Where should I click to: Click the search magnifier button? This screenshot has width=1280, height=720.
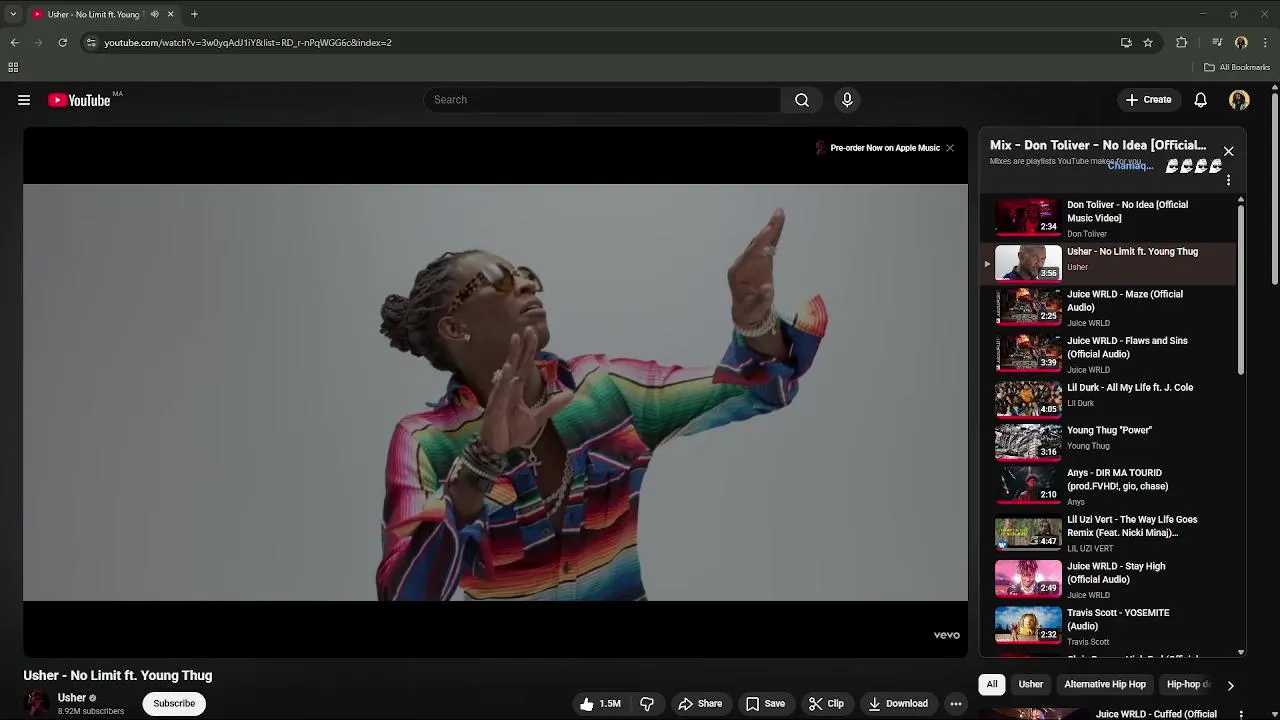click(802, 100)
